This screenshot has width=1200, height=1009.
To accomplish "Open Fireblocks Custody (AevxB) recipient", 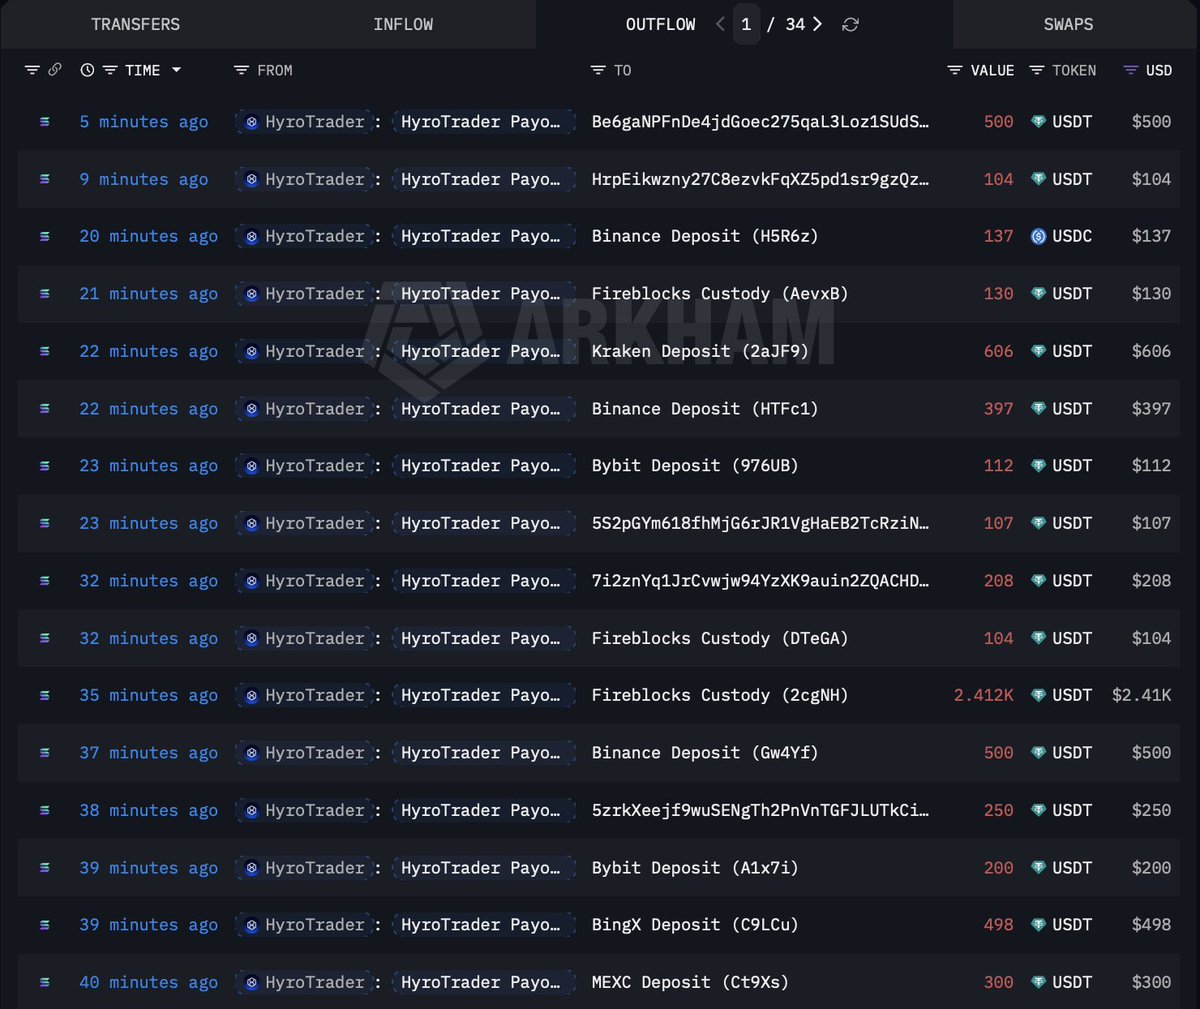I will (x=720, y=294).
